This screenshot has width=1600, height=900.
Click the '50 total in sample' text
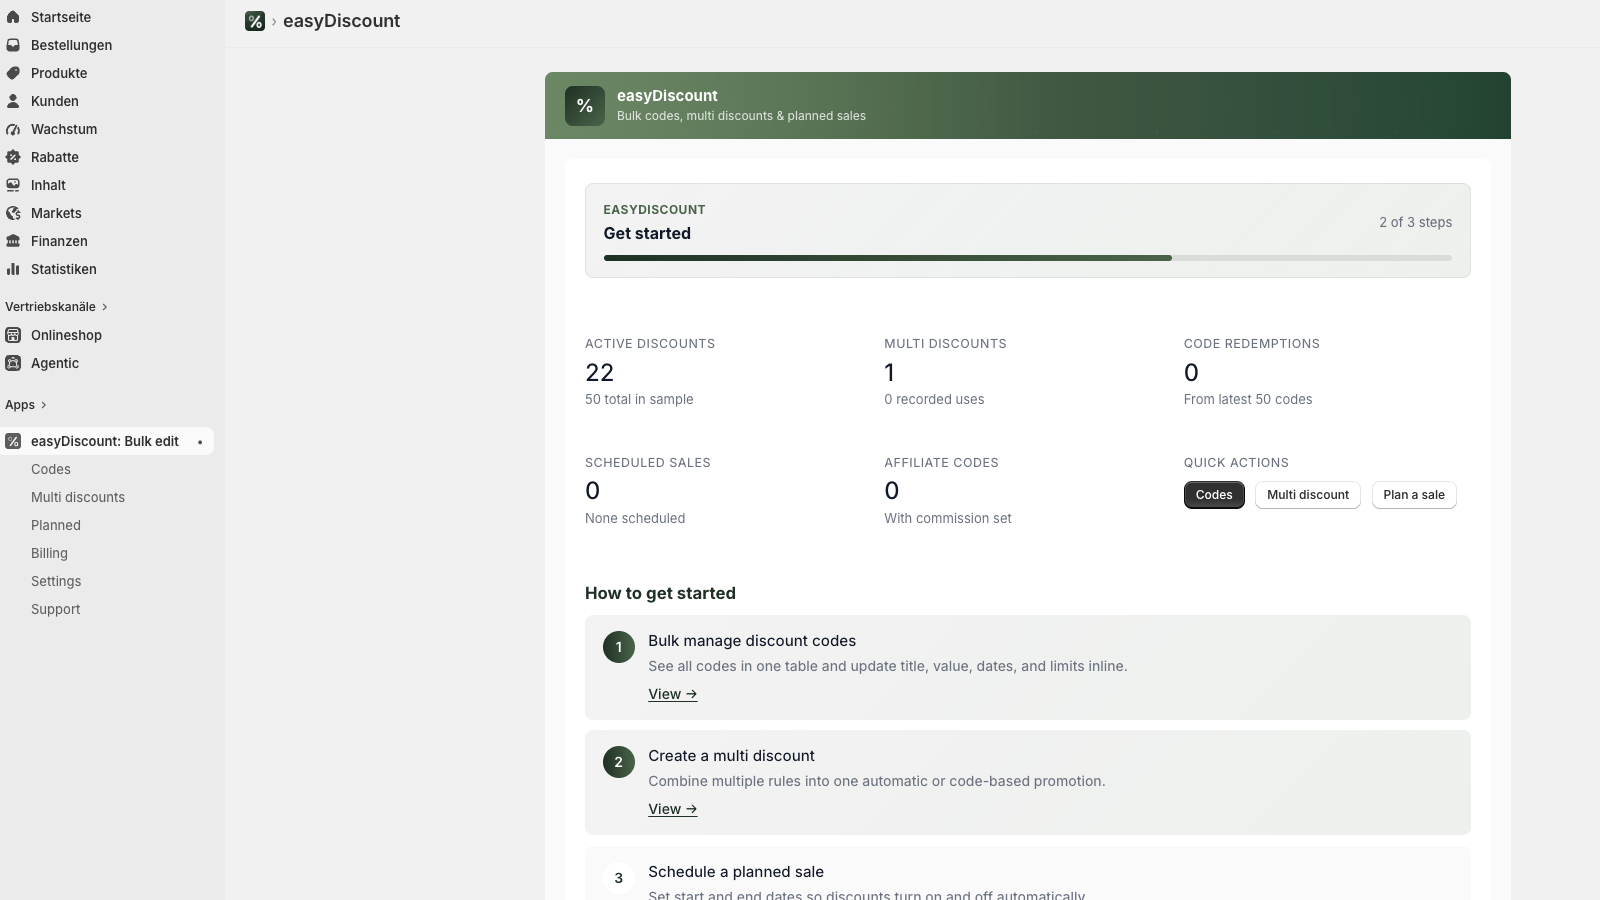[x=639, y=399]
